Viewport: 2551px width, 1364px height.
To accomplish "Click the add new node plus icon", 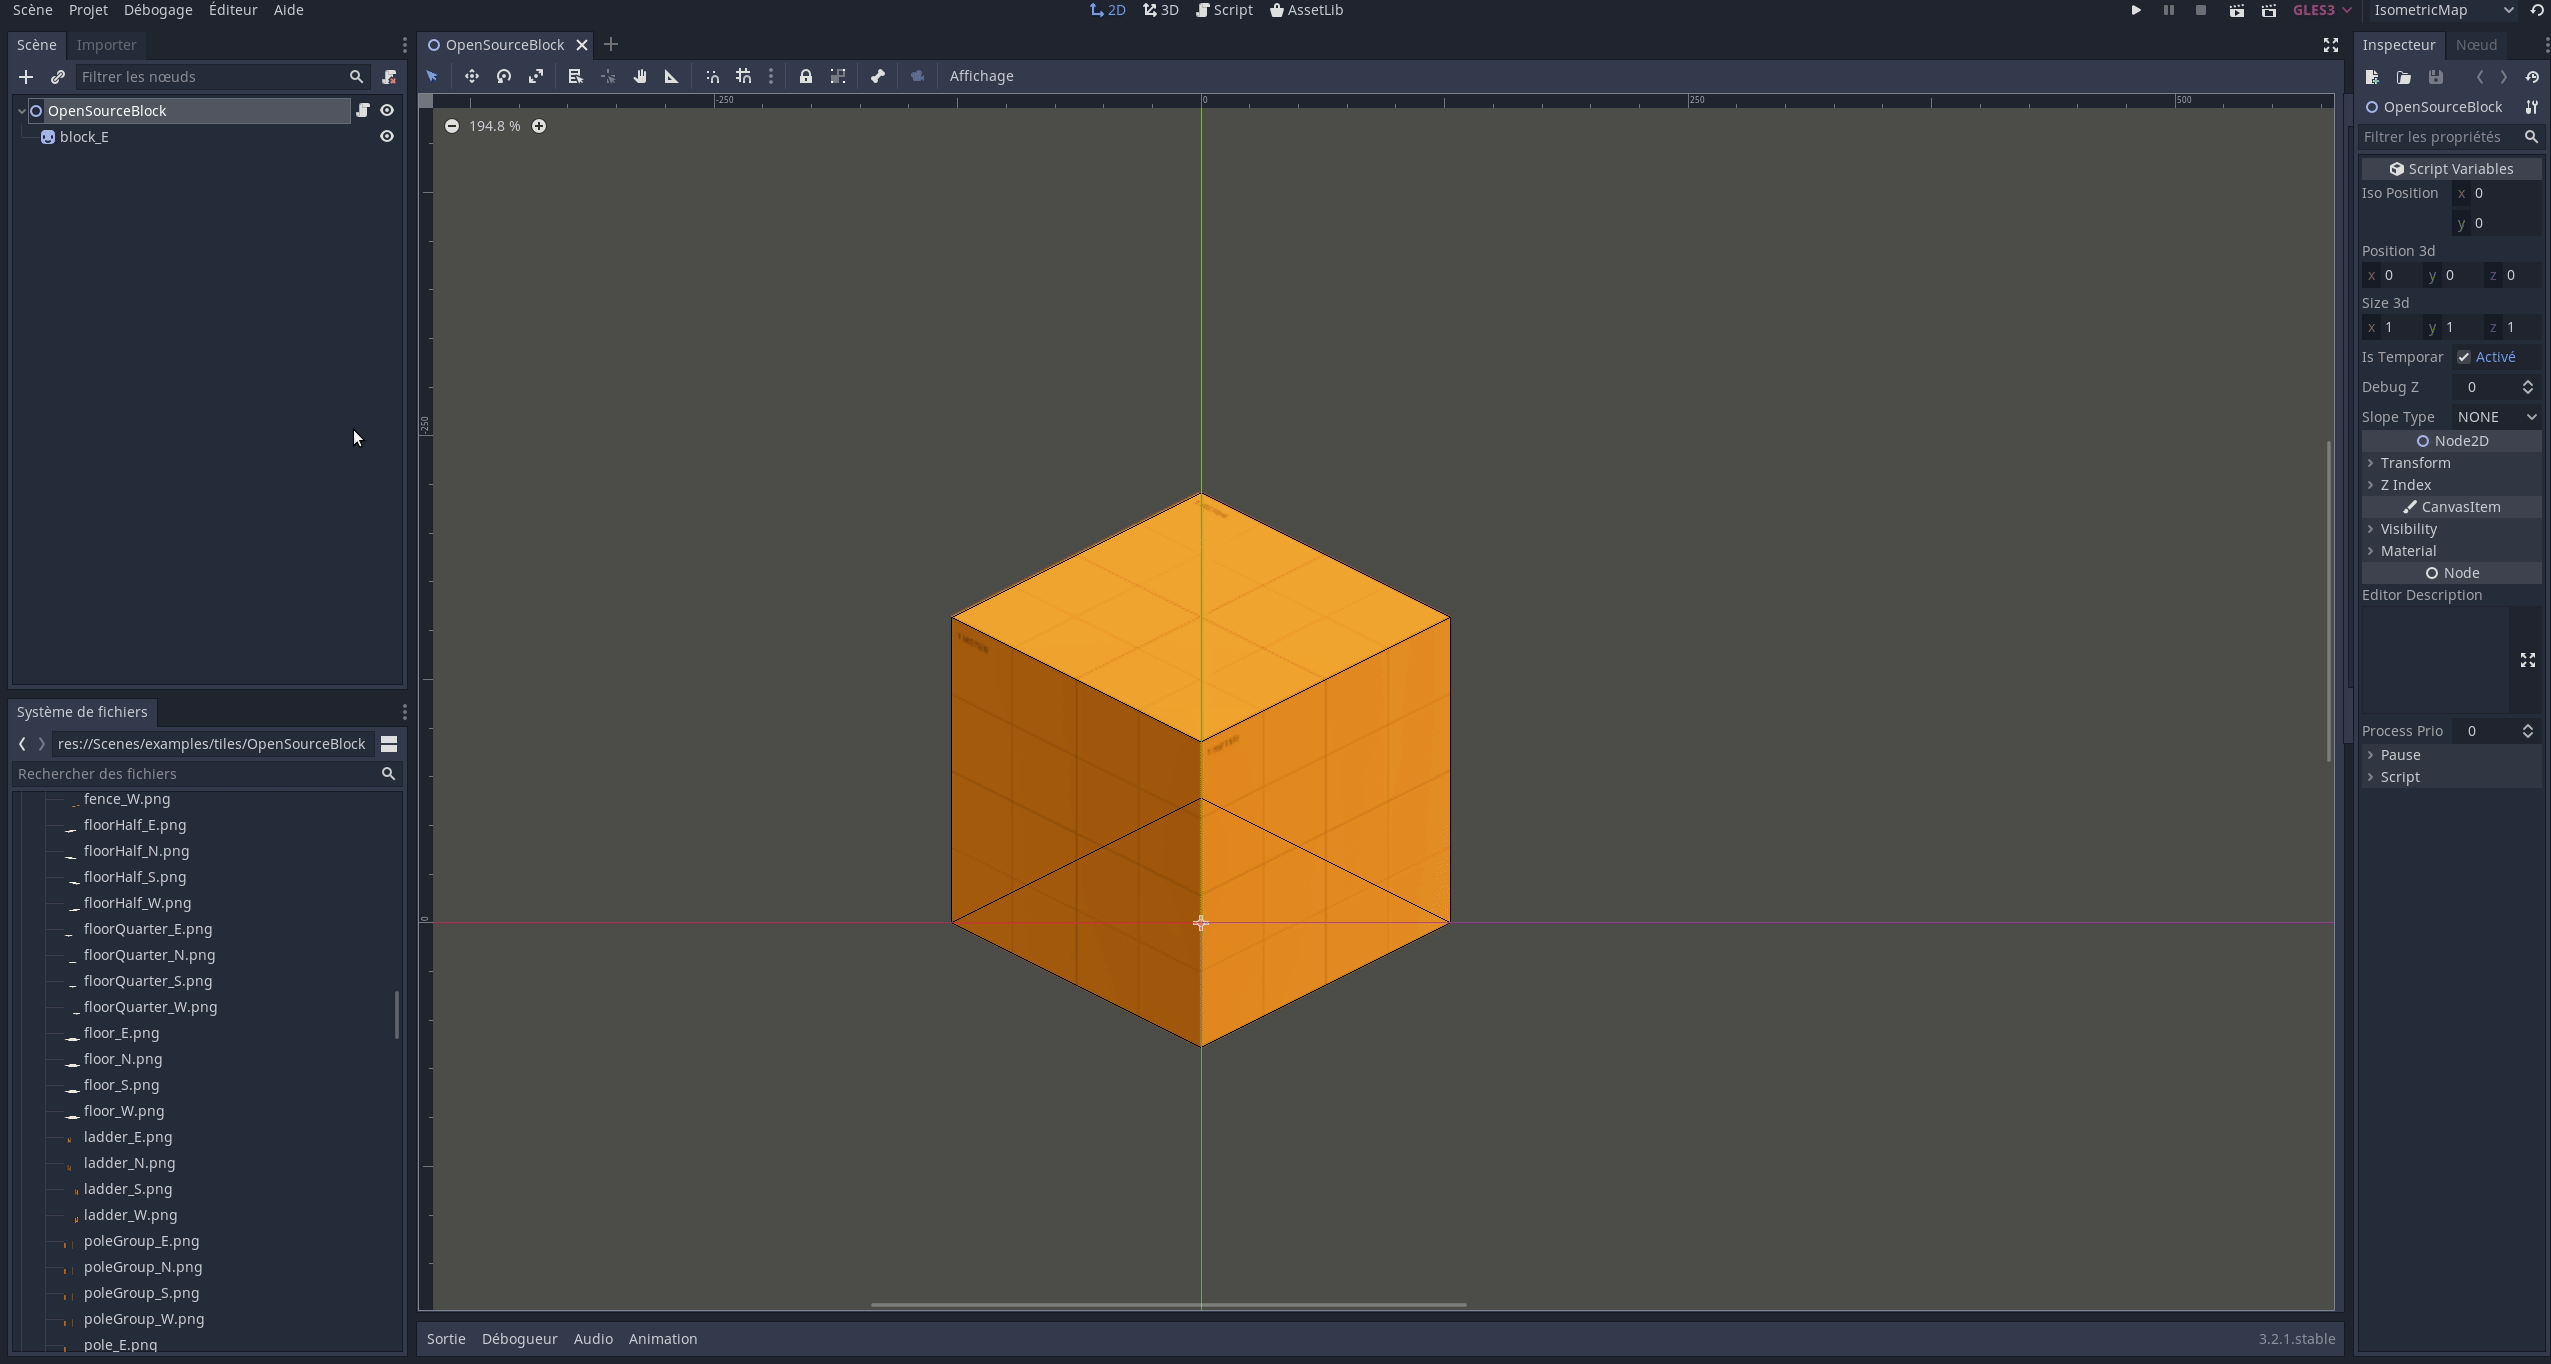I will (26, 77).
